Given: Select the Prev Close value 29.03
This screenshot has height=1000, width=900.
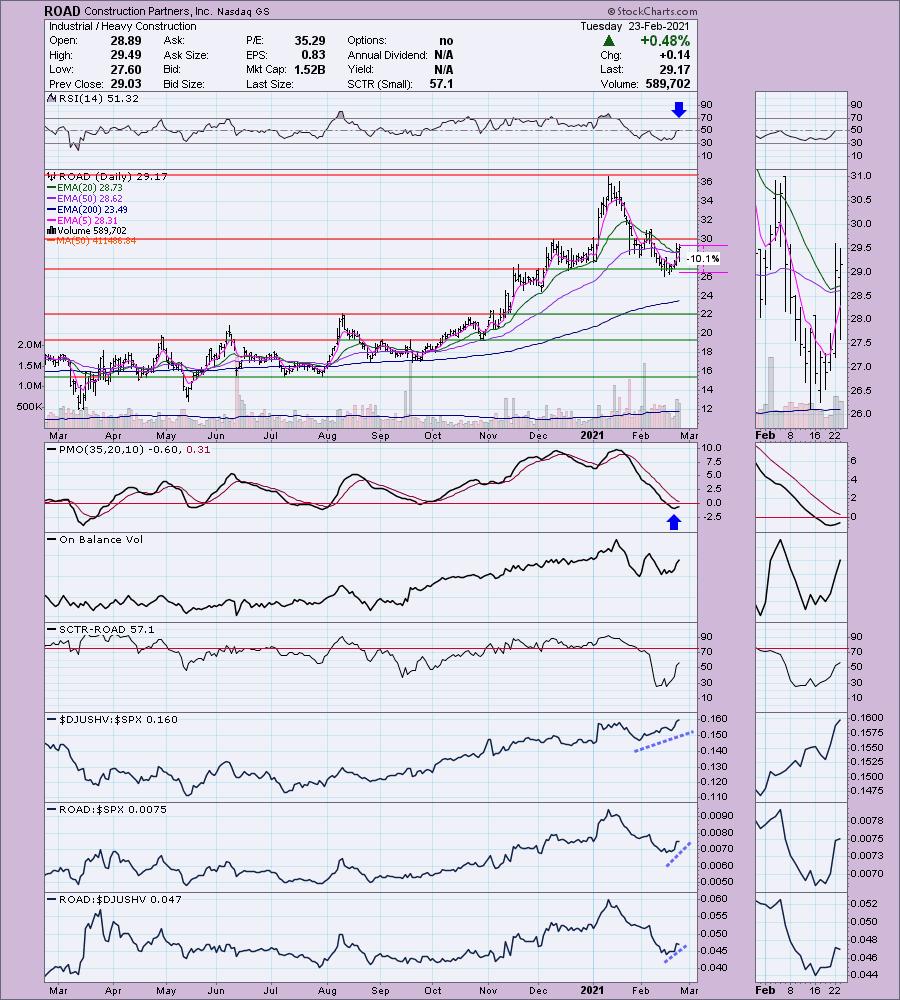Looking at the screenshot, I should (x=126, y=84).
